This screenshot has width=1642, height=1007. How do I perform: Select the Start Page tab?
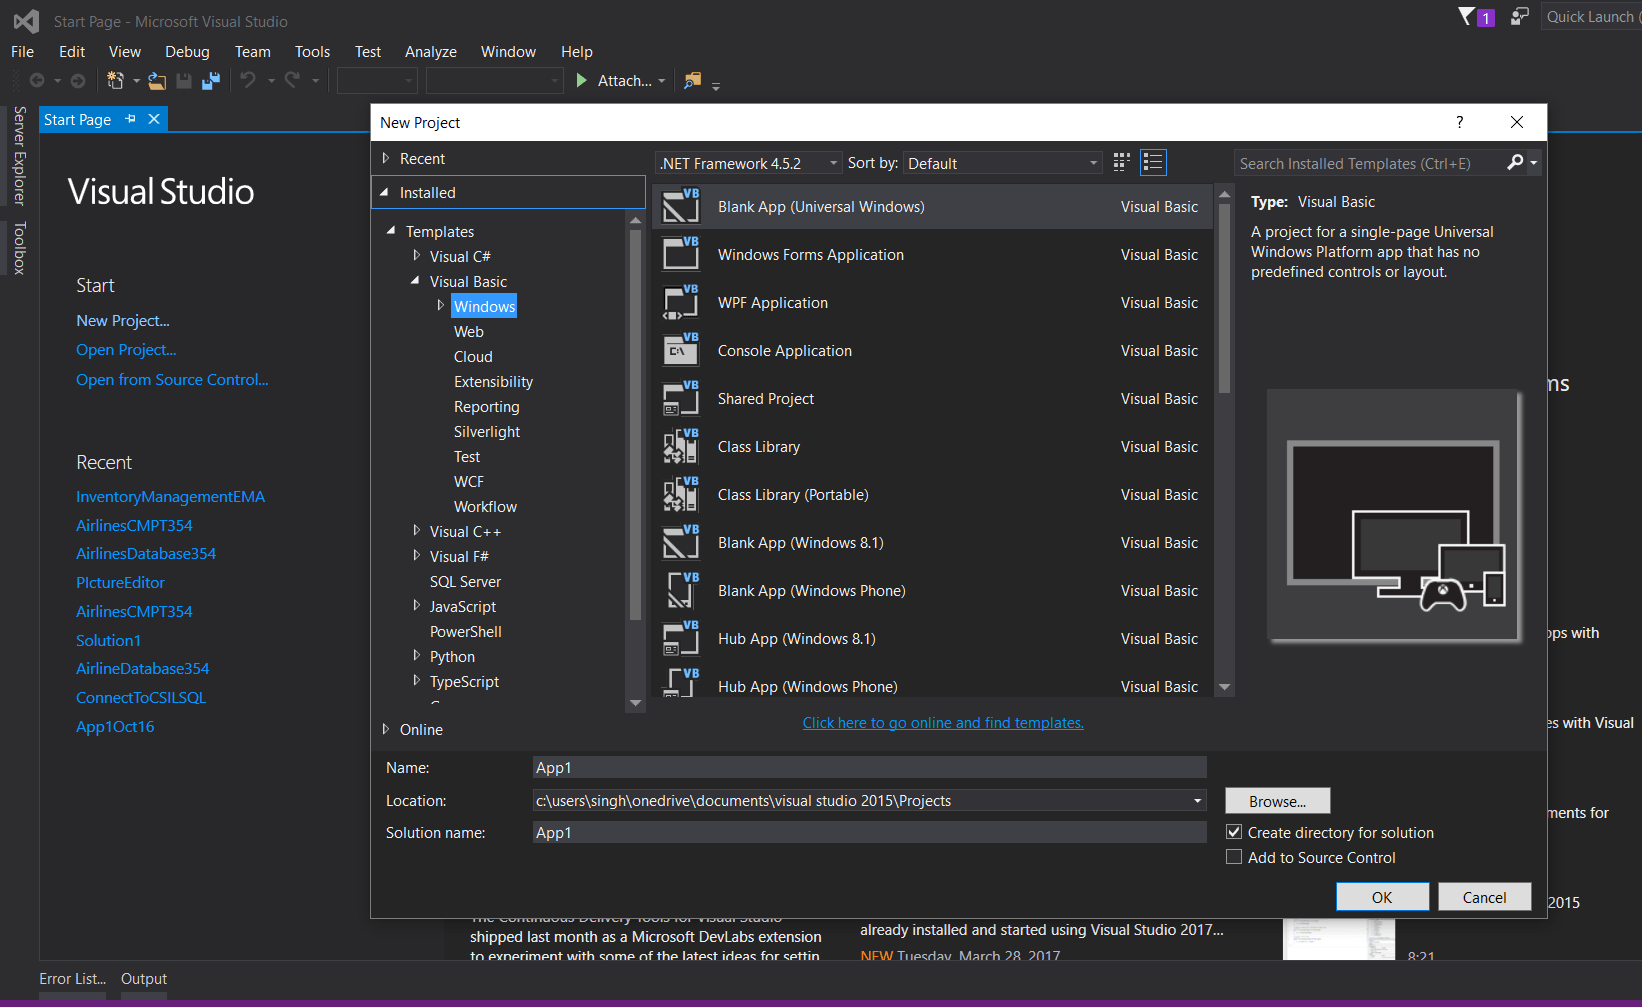[78, 119]
